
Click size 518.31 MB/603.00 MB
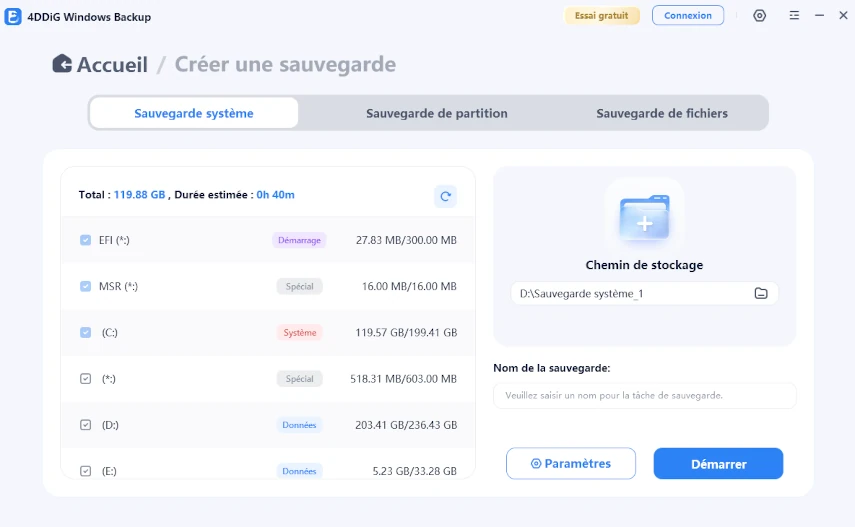404,379
